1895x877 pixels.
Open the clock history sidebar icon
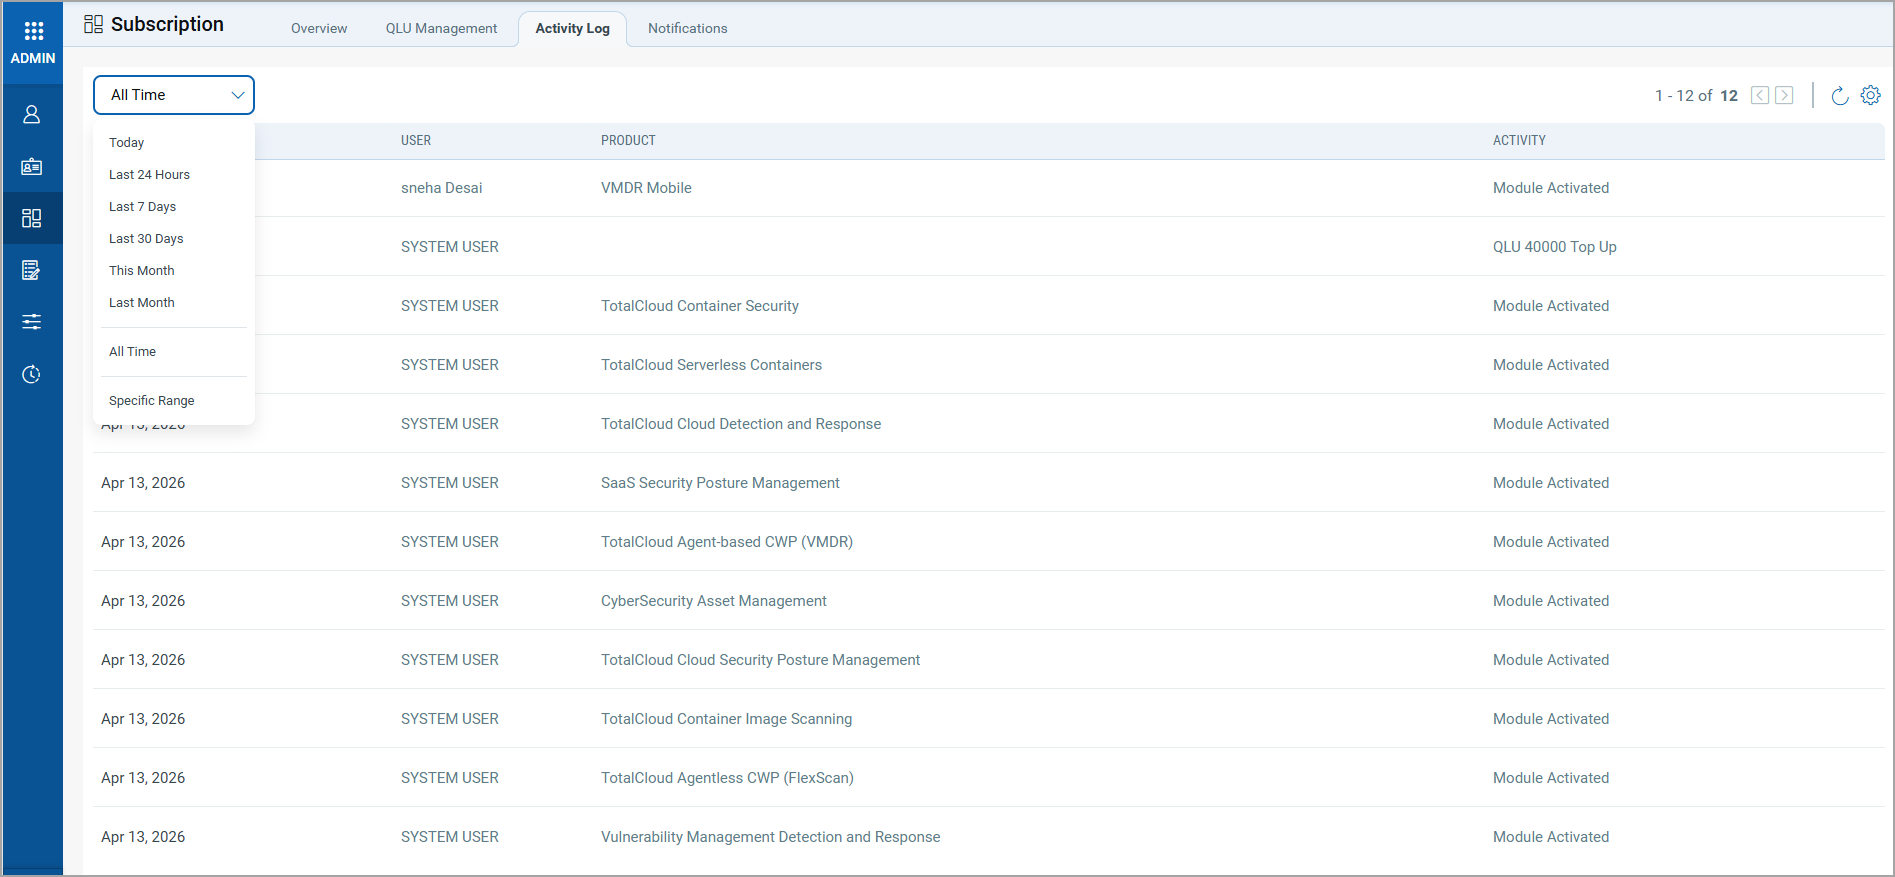pyautogui.click(x=32, y=374)
